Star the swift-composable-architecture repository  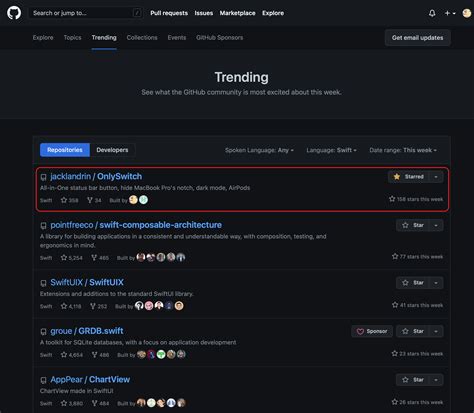413,225
